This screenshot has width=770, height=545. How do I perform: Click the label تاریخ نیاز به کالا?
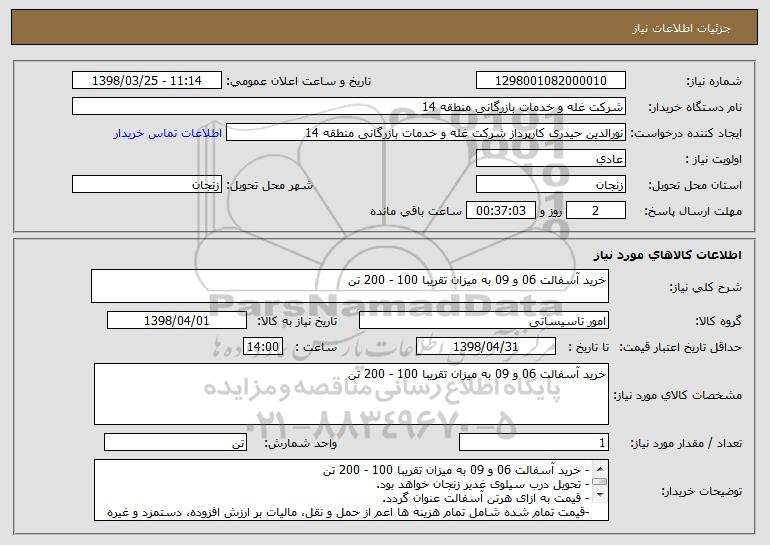point(297,321)
